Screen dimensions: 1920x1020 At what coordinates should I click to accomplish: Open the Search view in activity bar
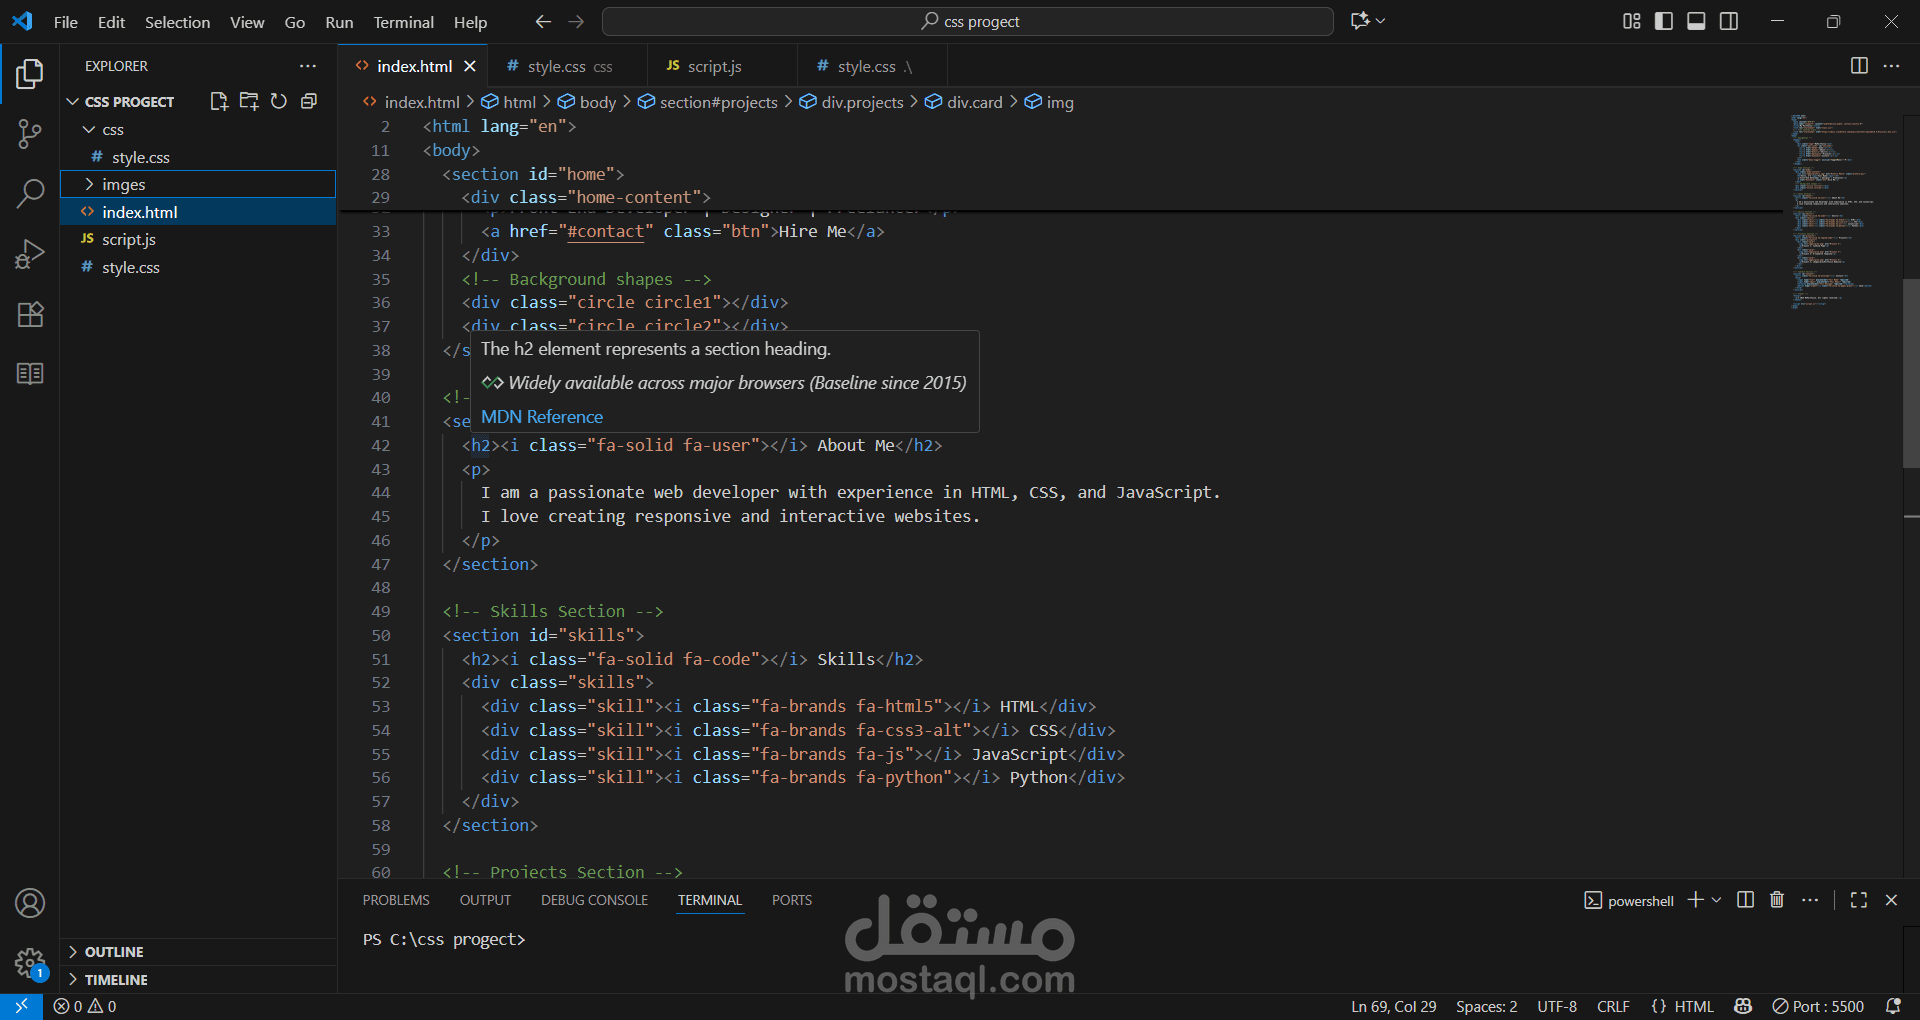tap(30, 193)
